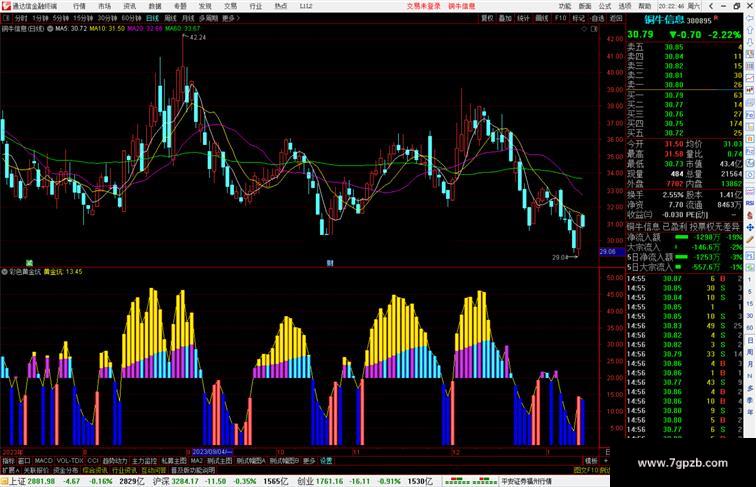
Task: Select the 主力监控 indicator tab
Action: [x=144, y=461]
